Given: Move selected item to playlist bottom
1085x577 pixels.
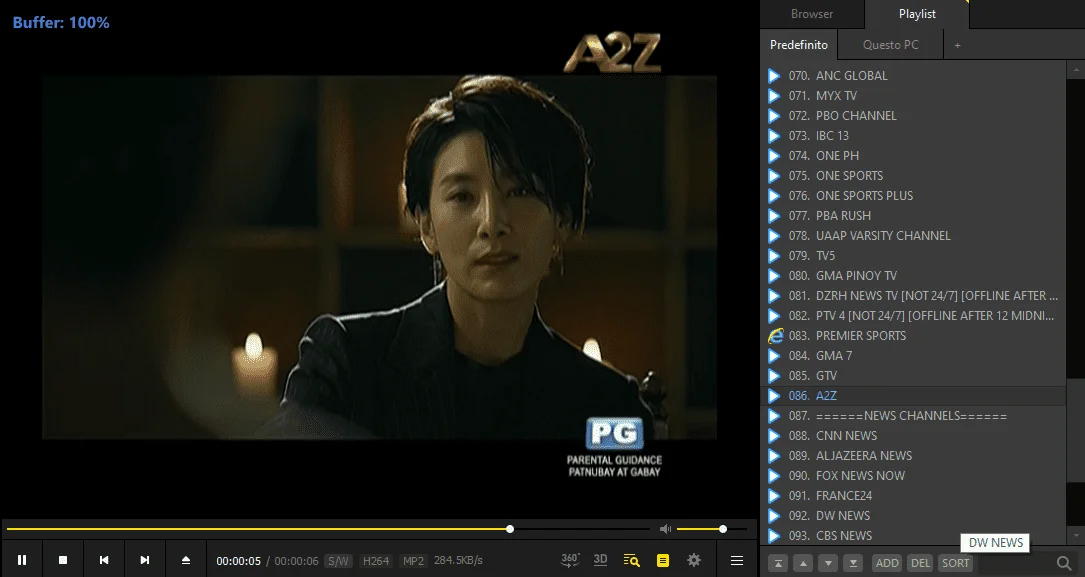Looking at the screenshot, I should [x=852, y=563].
